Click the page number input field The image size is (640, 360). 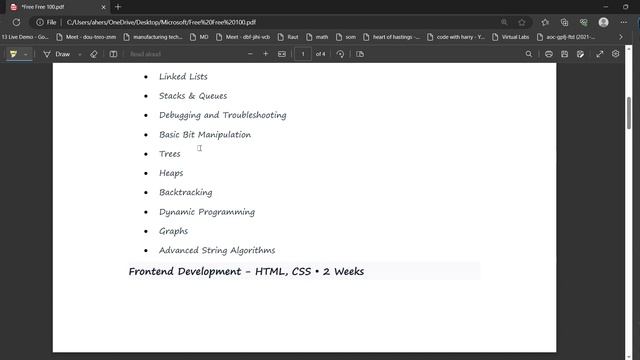(x=303, y=54)
